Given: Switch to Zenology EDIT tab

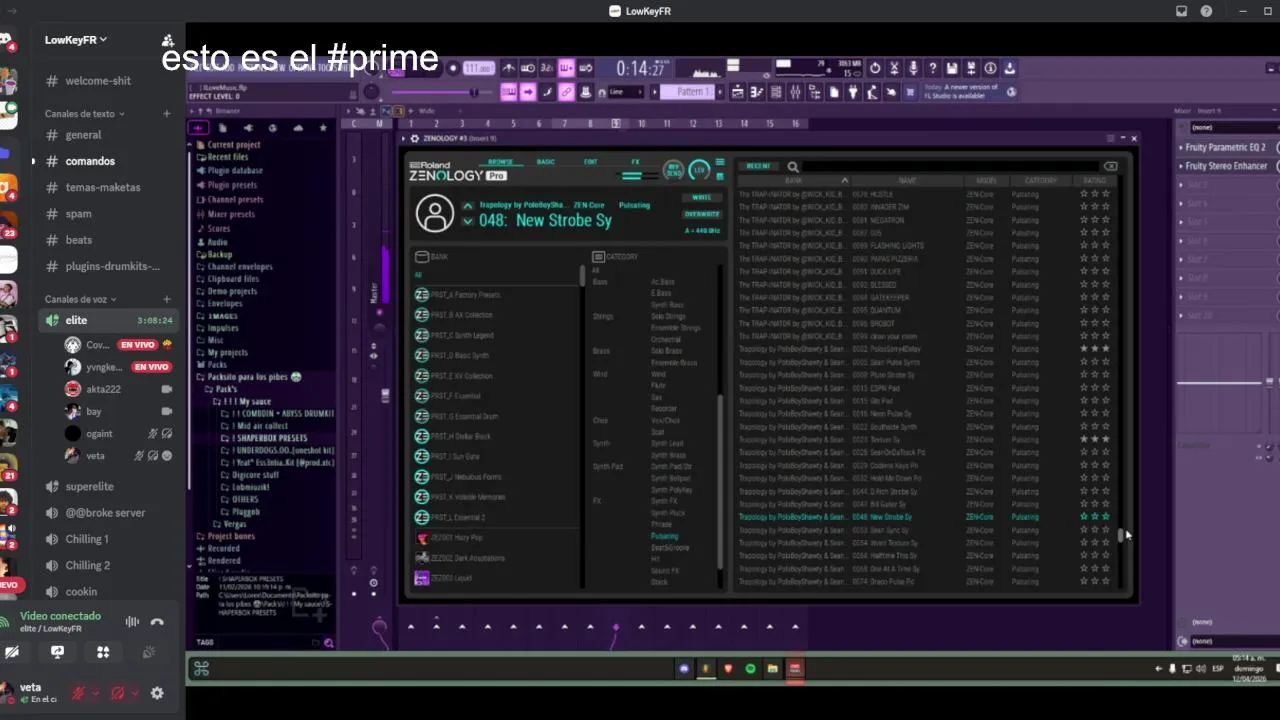Looking at the screenshot, I should 590,162.
